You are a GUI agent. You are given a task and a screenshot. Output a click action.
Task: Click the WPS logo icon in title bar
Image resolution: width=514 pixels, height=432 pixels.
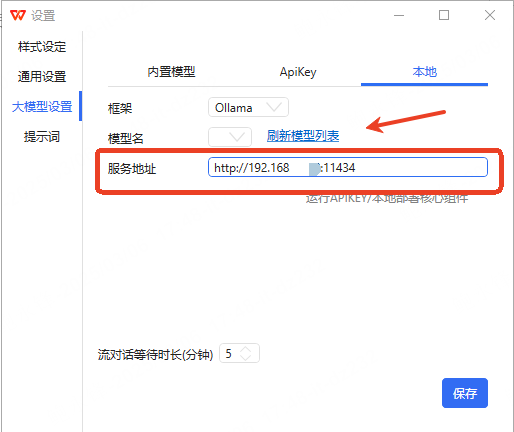coord(18,15)
